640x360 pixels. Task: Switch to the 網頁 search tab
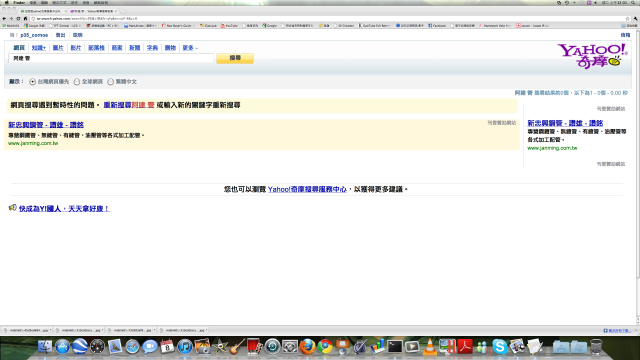point(19,48)
